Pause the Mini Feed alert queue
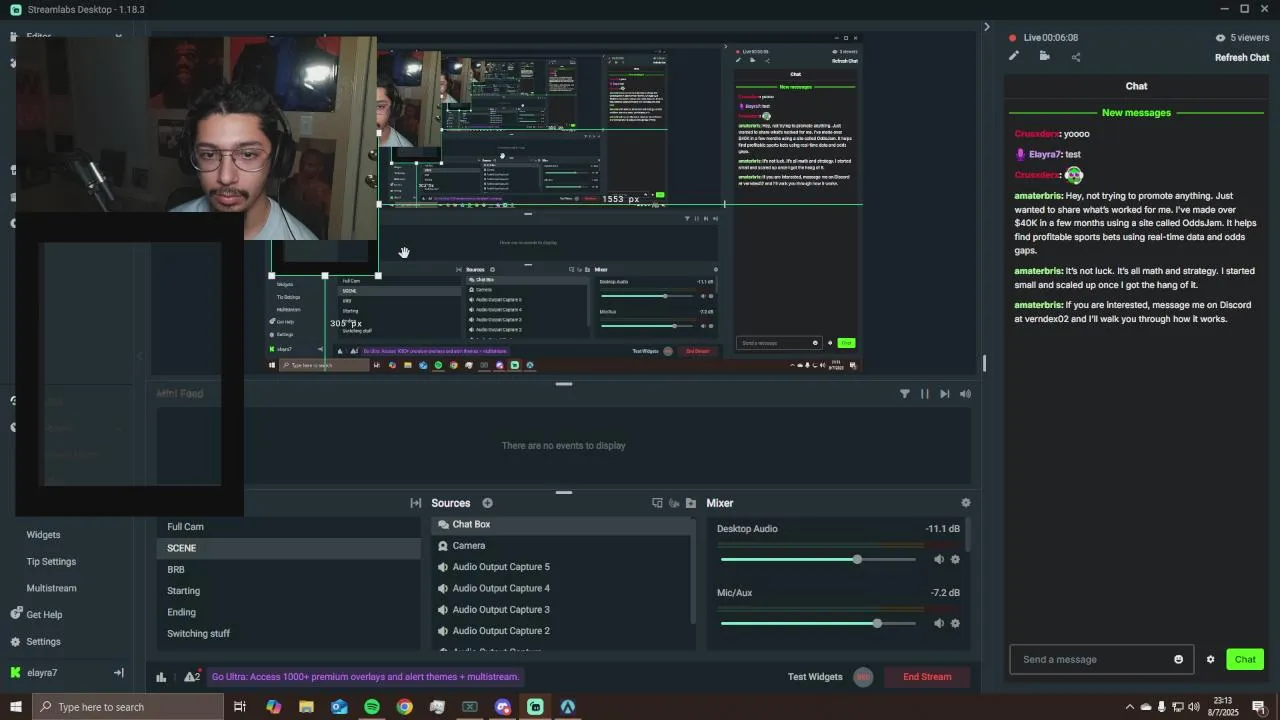This screenshot has height=720, width=1280. (x=924, y=394)
